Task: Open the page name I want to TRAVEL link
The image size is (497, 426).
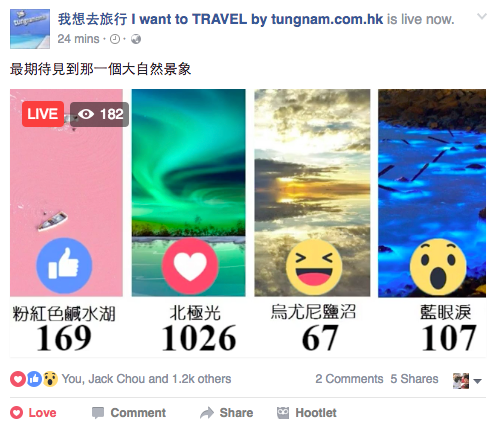Action: [220, 19]
